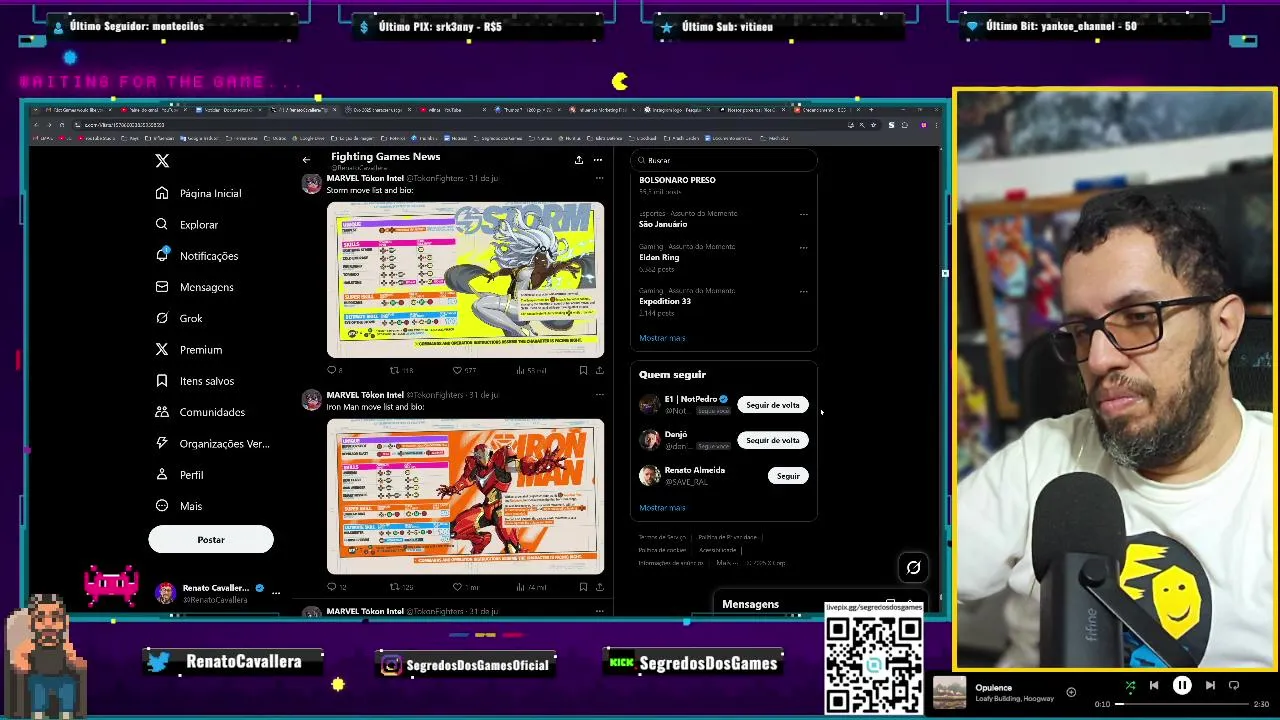Repost the Storm move list post
The width and height of the screenshot is (1280, 720).
(x=394, y=370)
